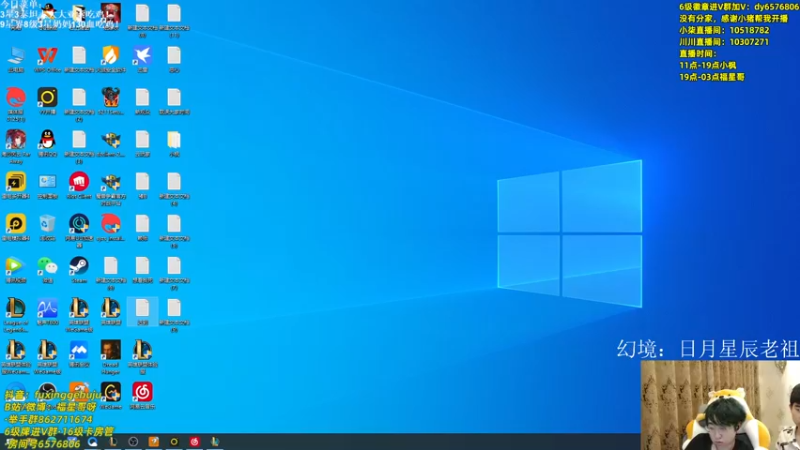
Task: Launch the WeGame desktop shortcut
Action: coord(111,392)
